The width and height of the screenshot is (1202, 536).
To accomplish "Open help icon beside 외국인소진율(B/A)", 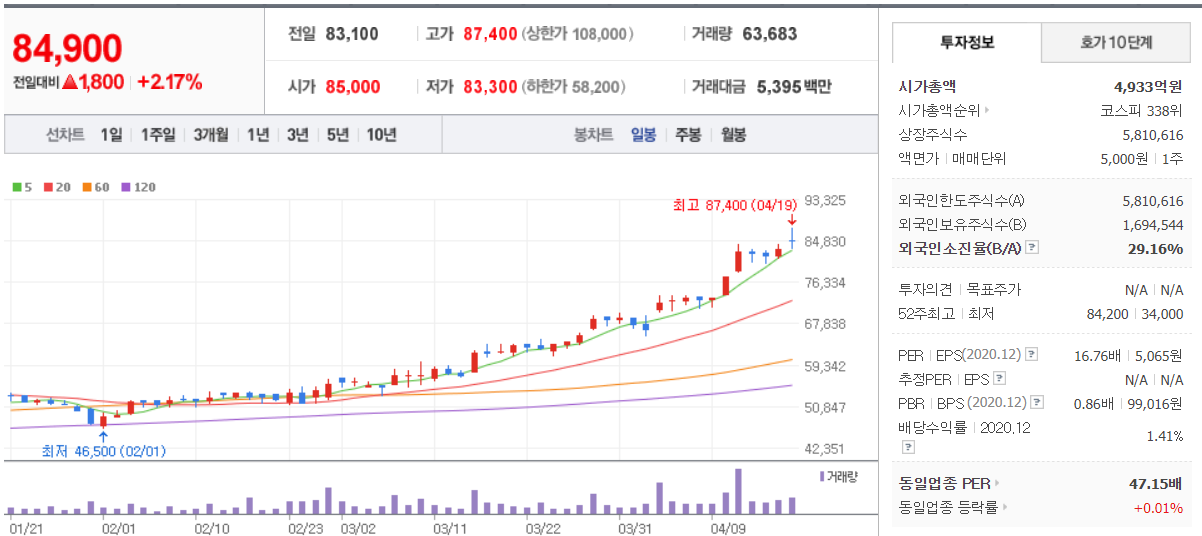I will [x=1032, y=248].
